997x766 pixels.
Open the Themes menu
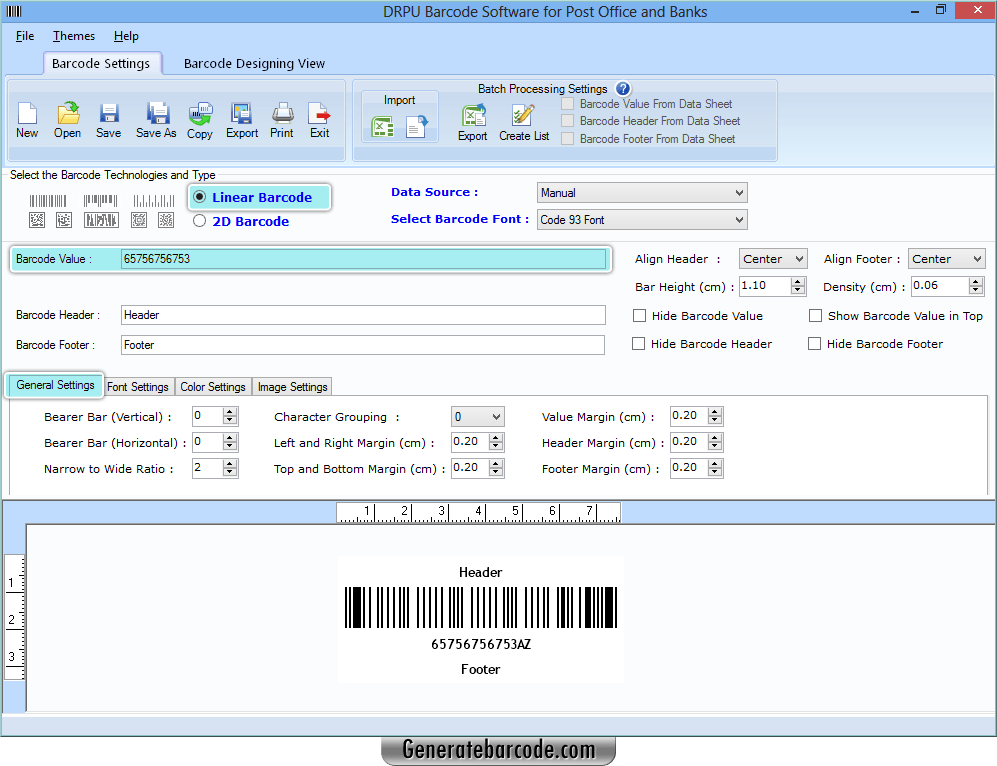click(x=73, y=36)
